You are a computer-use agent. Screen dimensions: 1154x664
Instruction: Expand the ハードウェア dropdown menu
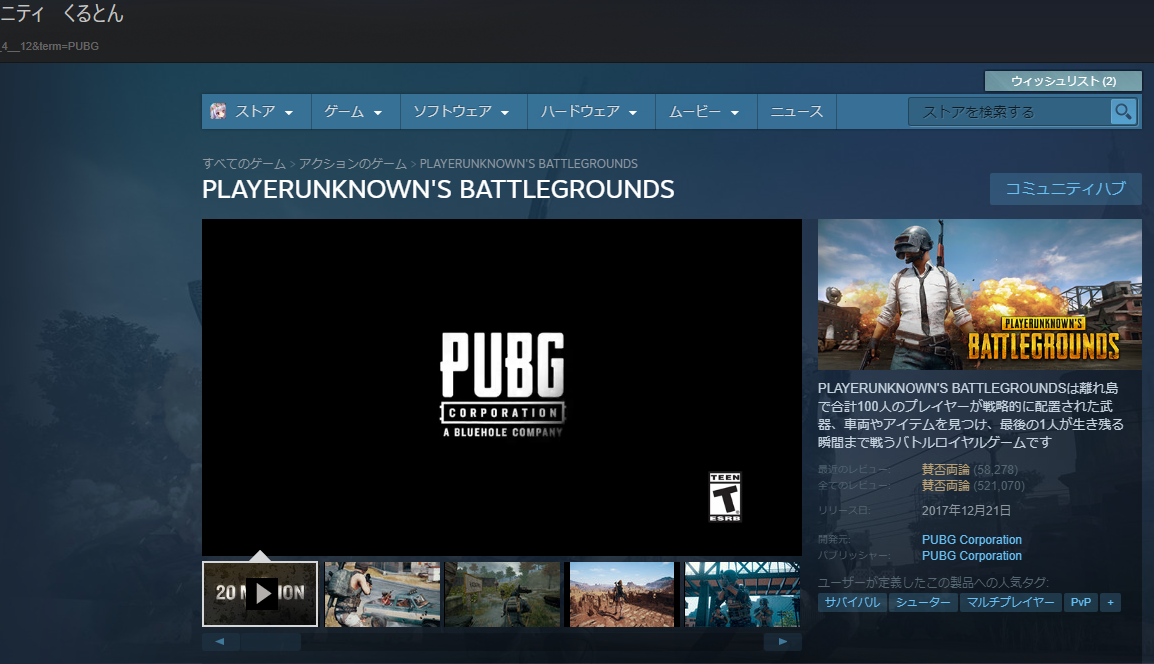point(591,112)
